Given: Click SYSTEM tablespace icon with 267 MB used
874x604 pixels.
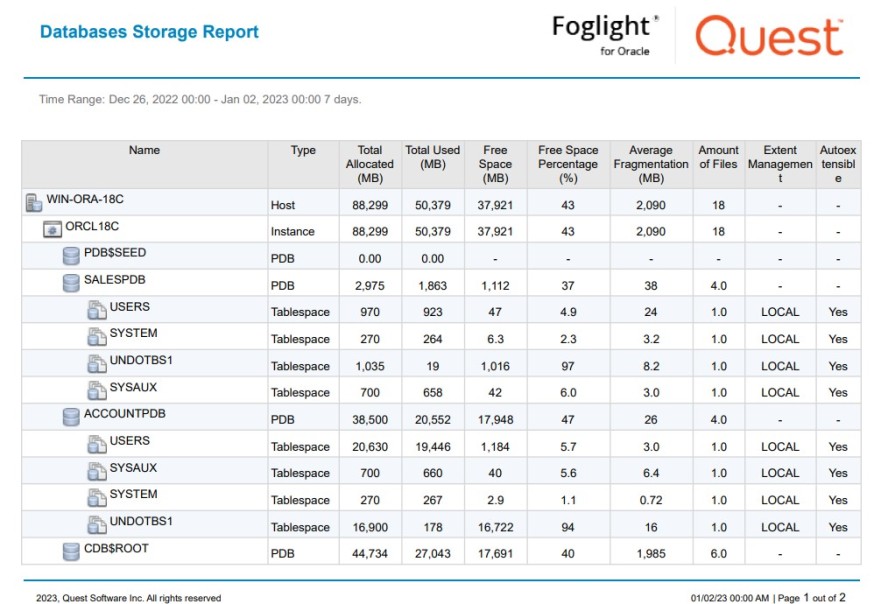Looking at the screenshot, I should click(97, 498).
